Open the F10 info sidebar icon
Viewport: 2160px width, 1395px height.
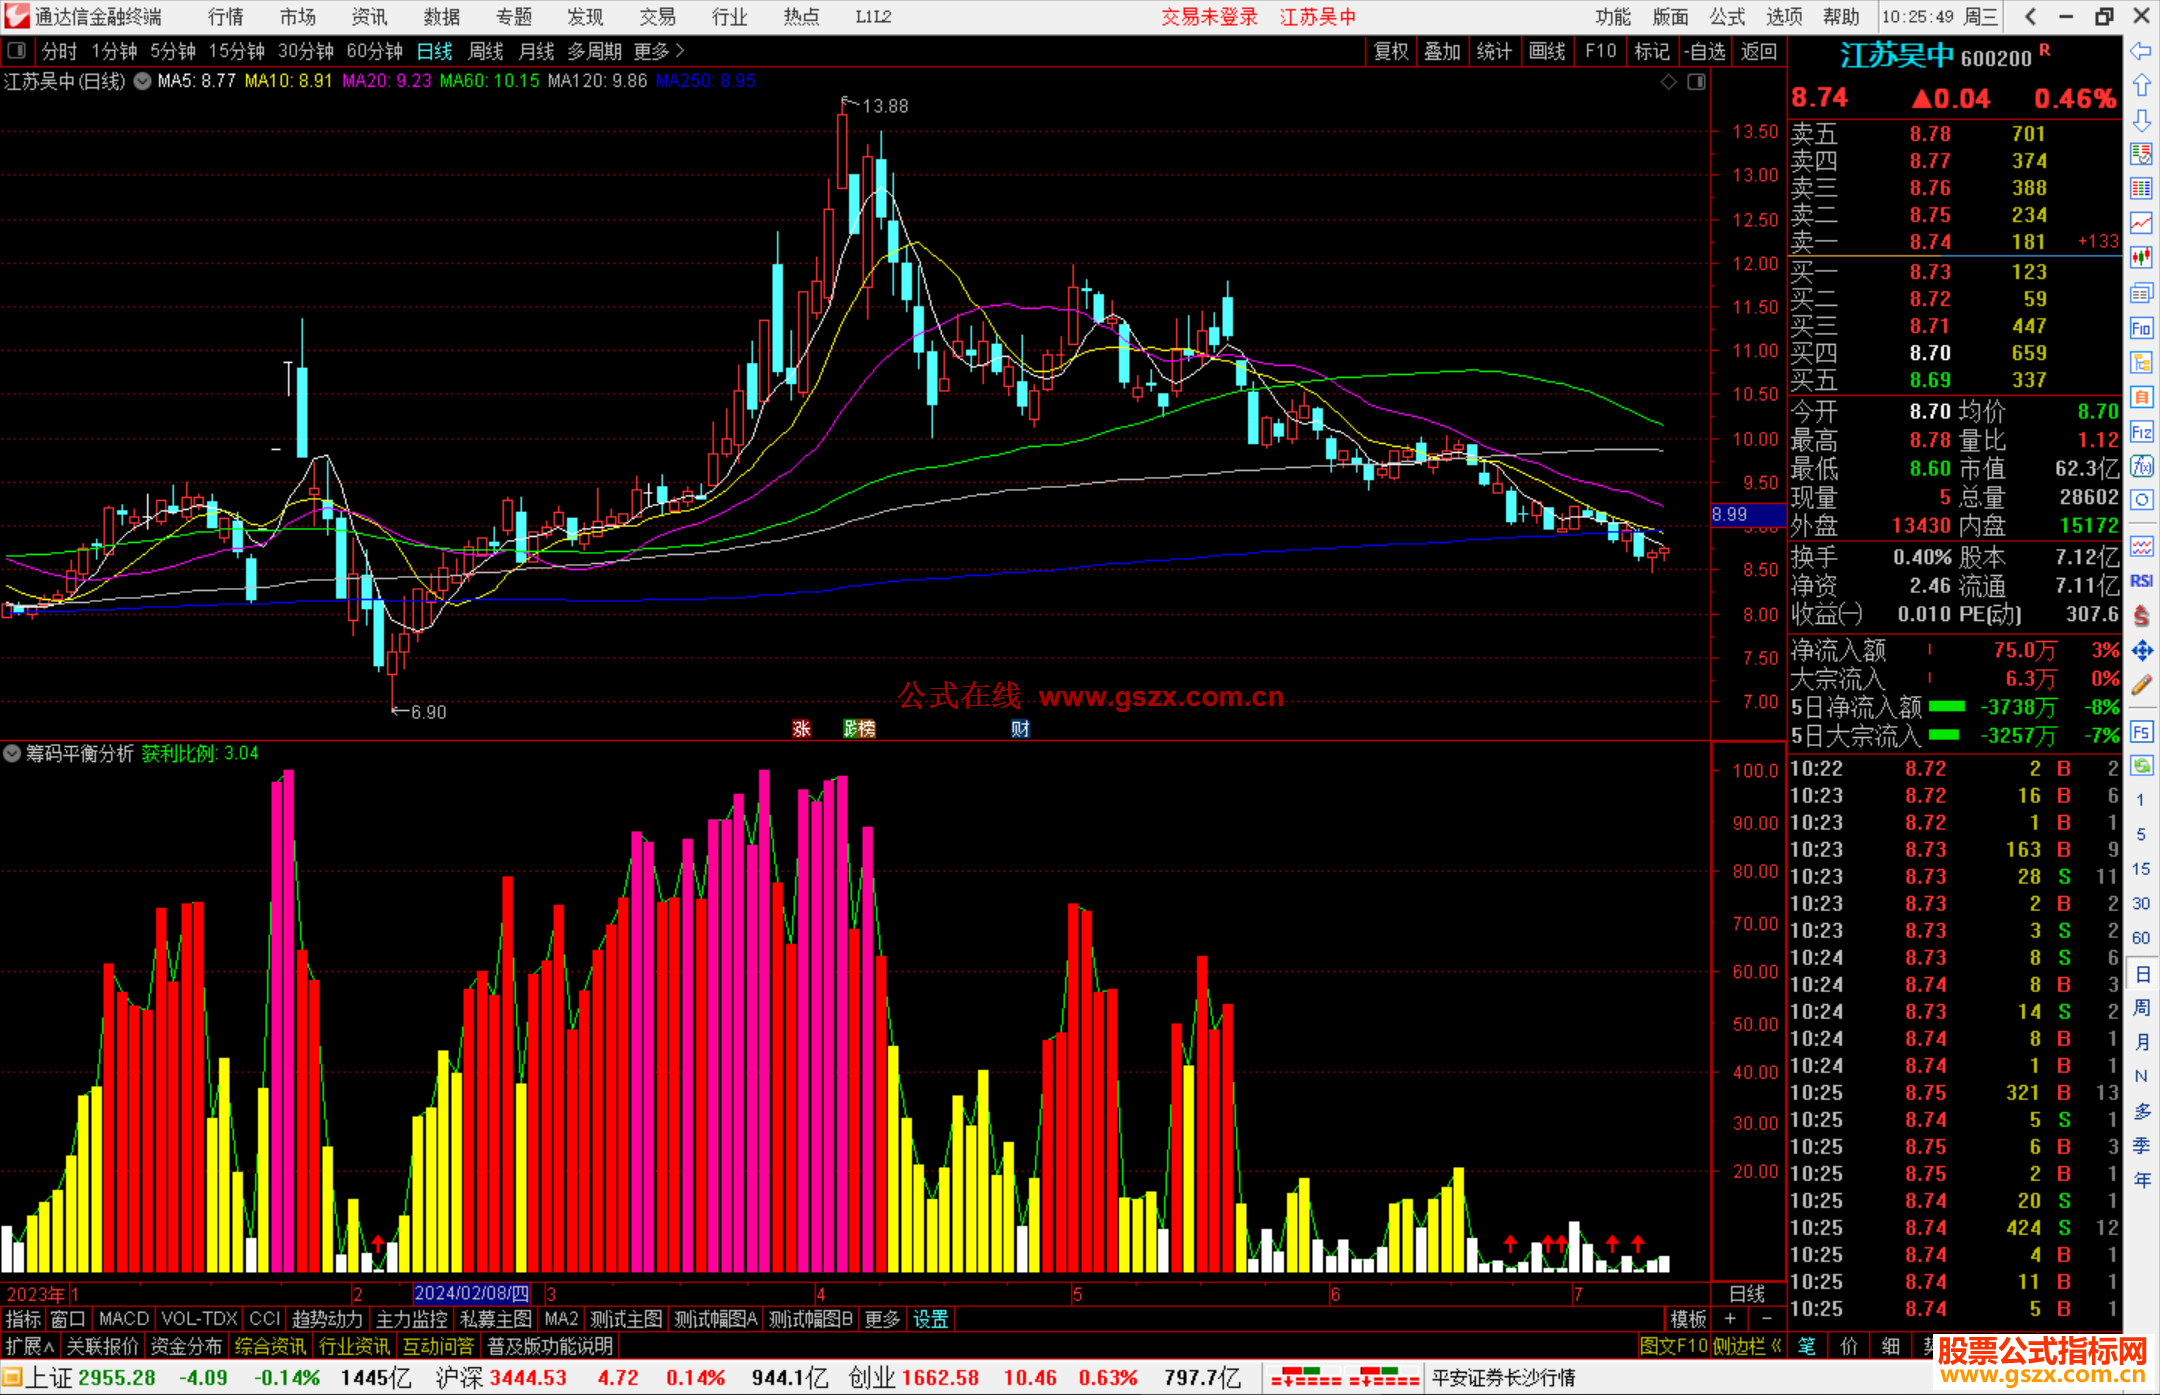[2141, 328]
